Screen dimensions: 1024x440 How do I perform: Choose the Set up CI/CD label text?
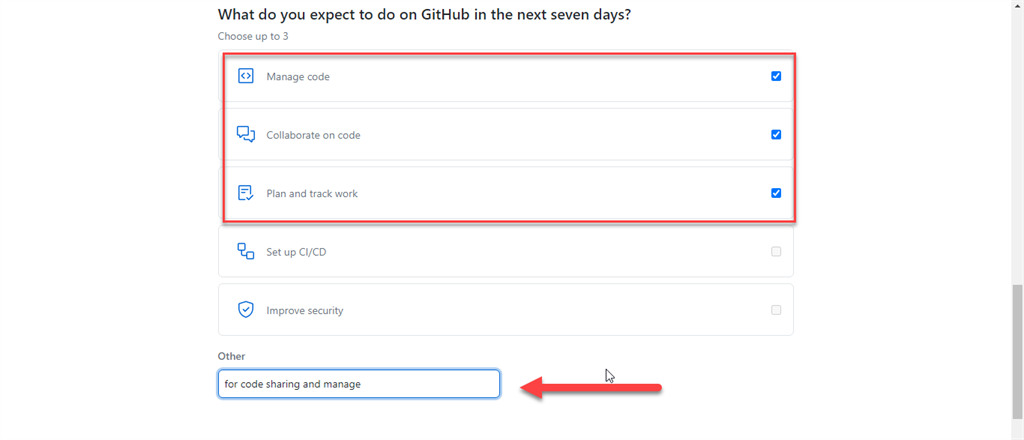tap(296, 252)
